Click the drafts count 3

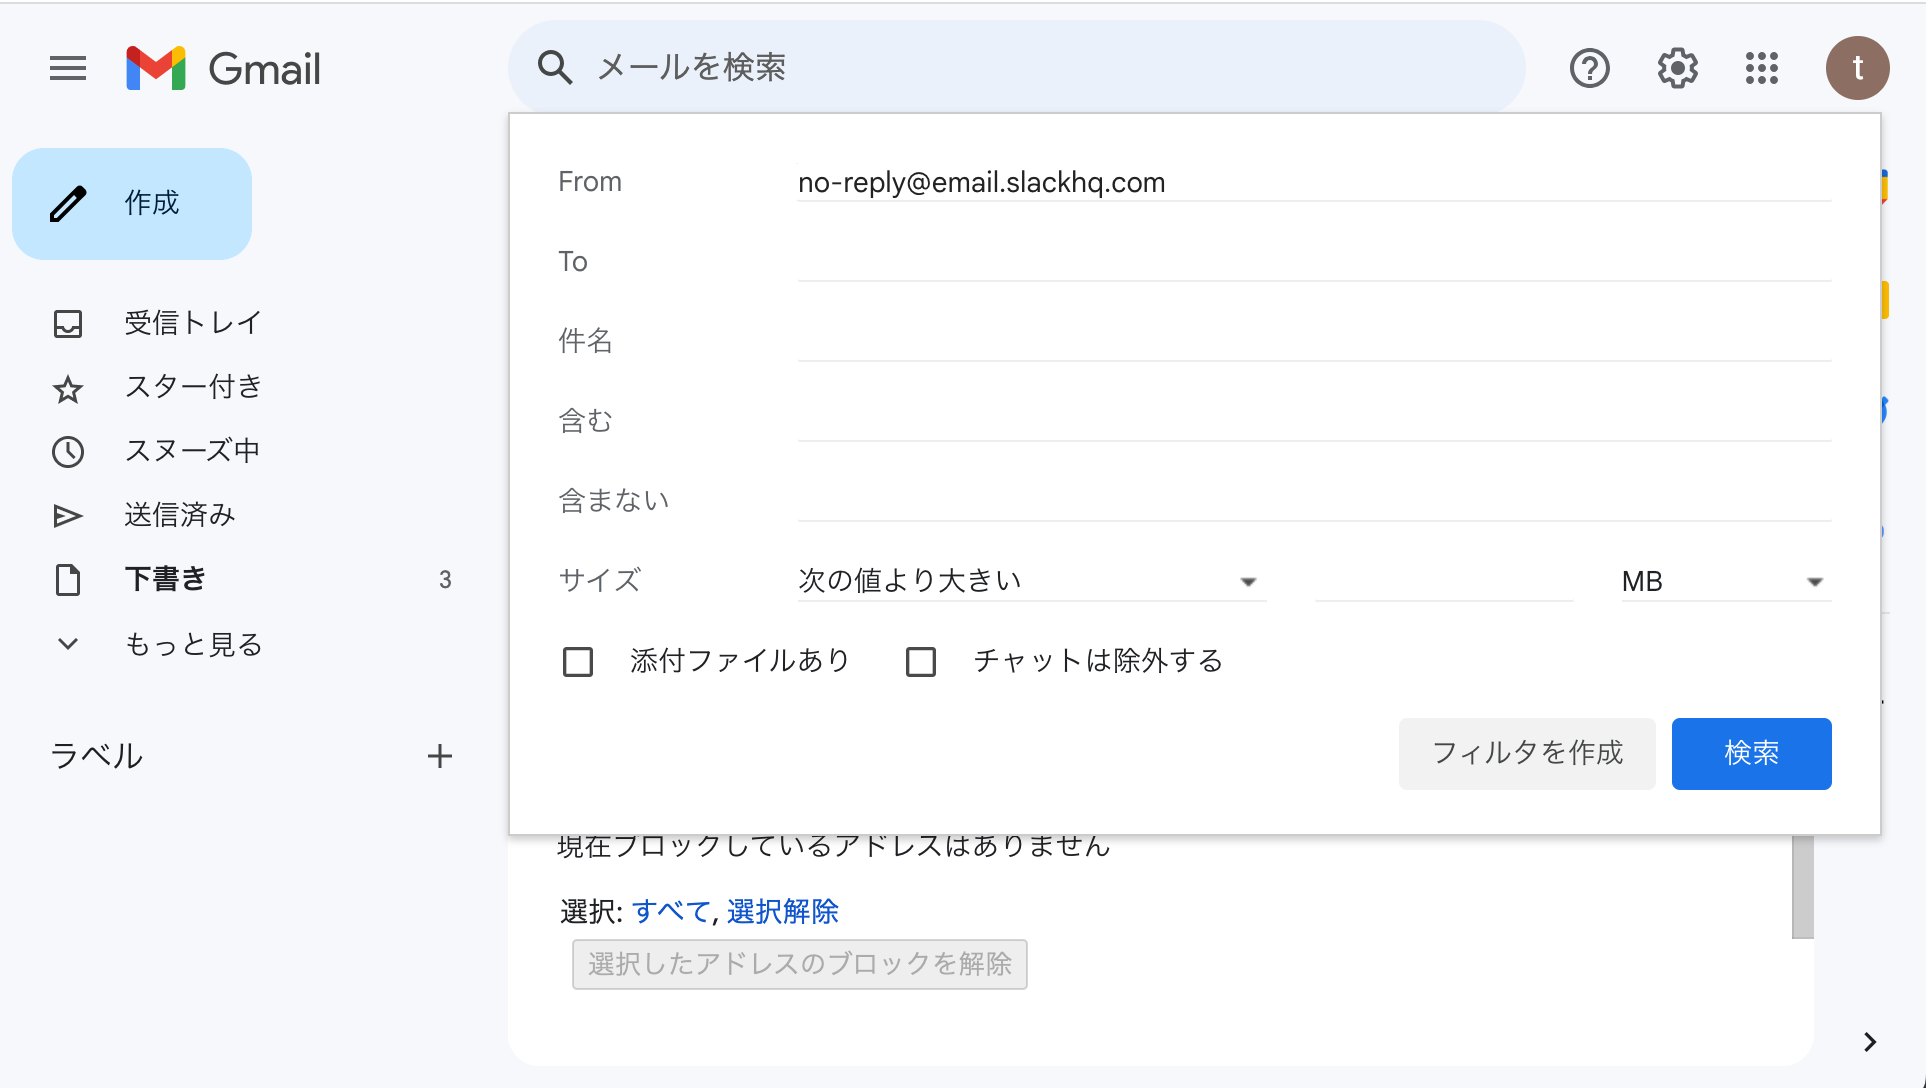pos(445,580)
